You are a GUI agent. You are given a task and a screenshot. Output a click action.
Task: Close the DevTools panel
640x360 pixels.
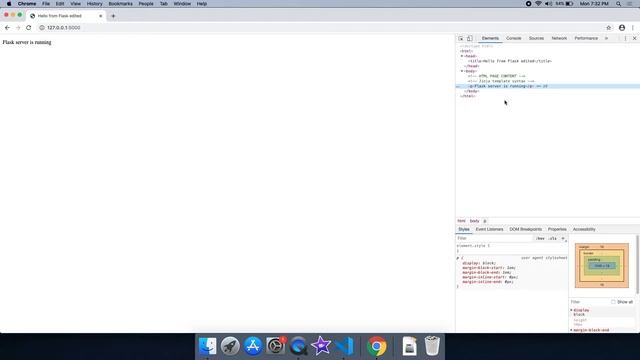(634, 38)
